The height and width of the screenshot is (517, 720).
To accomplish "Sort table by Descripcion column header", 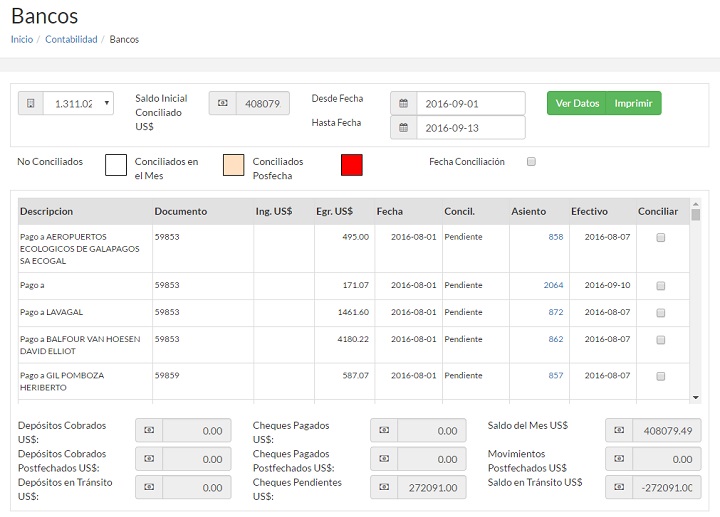I will 47,211.
